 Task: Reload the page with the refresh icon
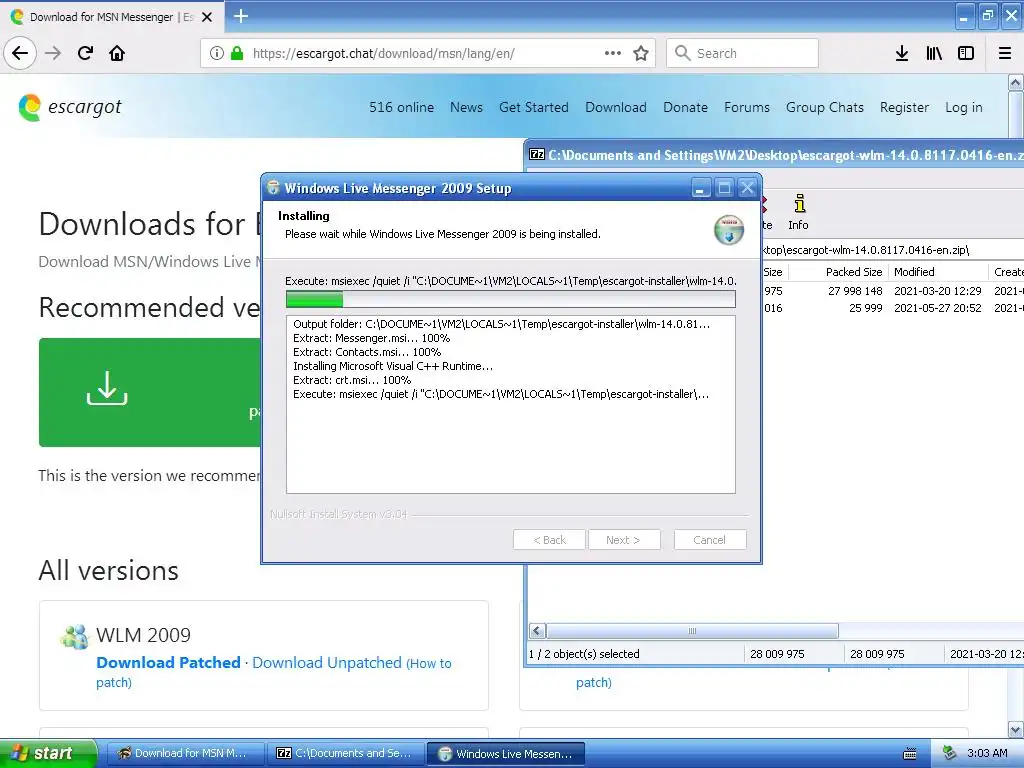click(85, 53)
